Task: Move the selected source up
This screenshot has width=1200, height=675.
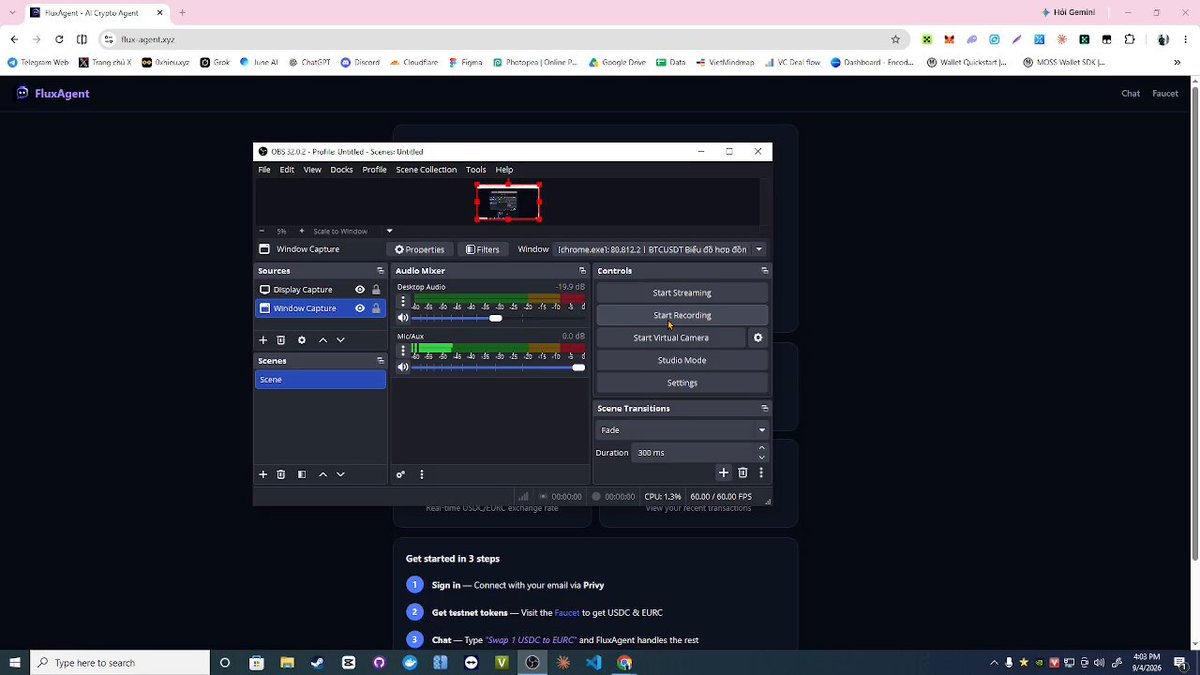Action: 323,340
